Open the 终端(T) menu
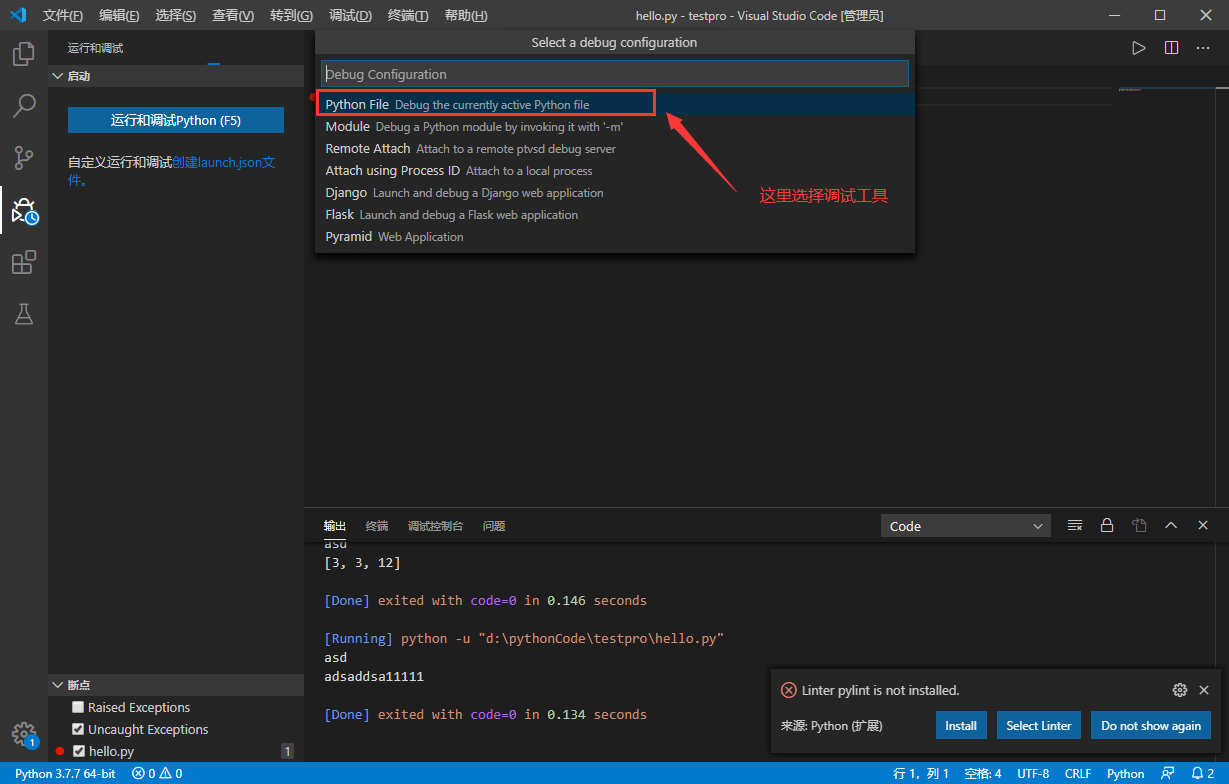 (x=408, y=16)
